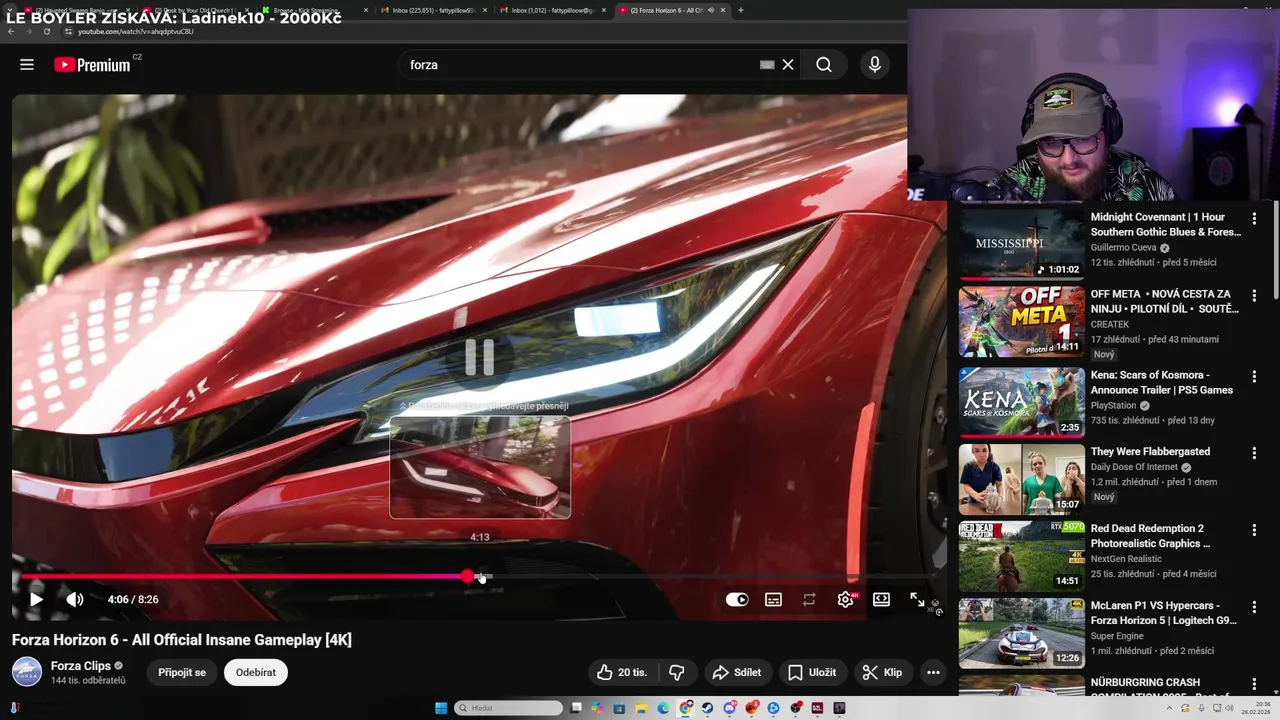The width and height of the screenshot is (1280, 720).
Task: Open PlayStation channel link
Action: (x=1113, y=406)
